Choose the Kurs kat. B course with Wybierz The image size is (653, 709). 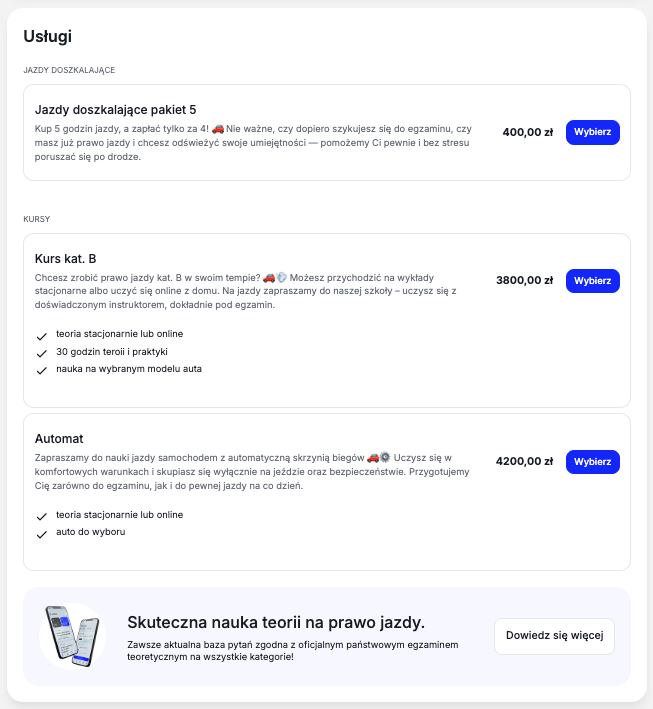pos(592,281)
